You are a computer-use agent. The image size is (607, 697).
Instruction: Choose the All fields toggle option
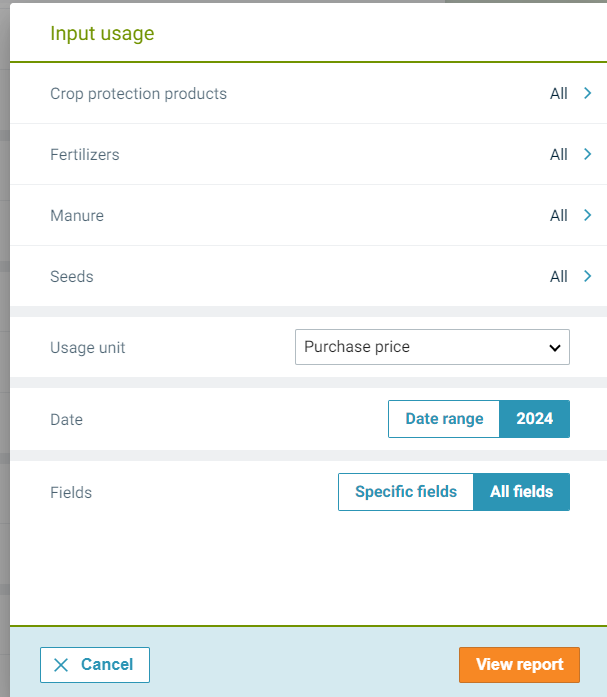(x=521, y=492)
